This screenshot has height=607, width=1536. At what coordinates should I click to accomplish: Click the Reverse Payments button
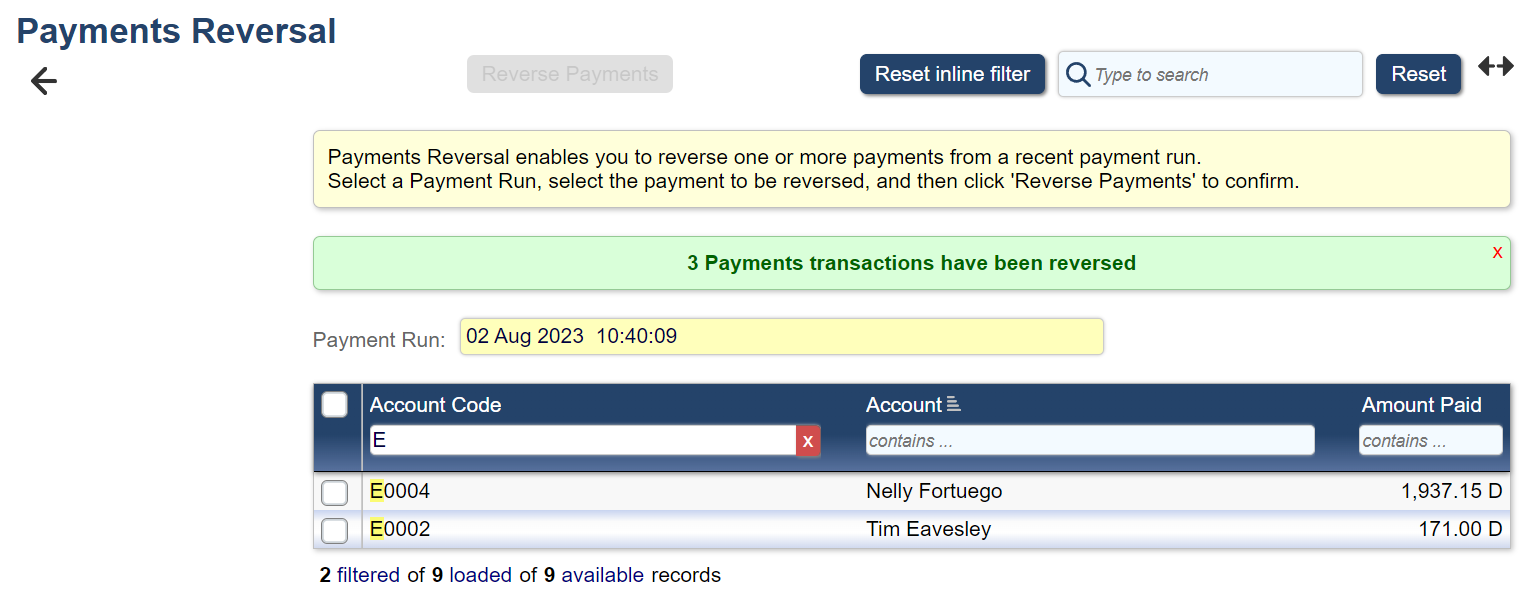[x=569, y=75]
